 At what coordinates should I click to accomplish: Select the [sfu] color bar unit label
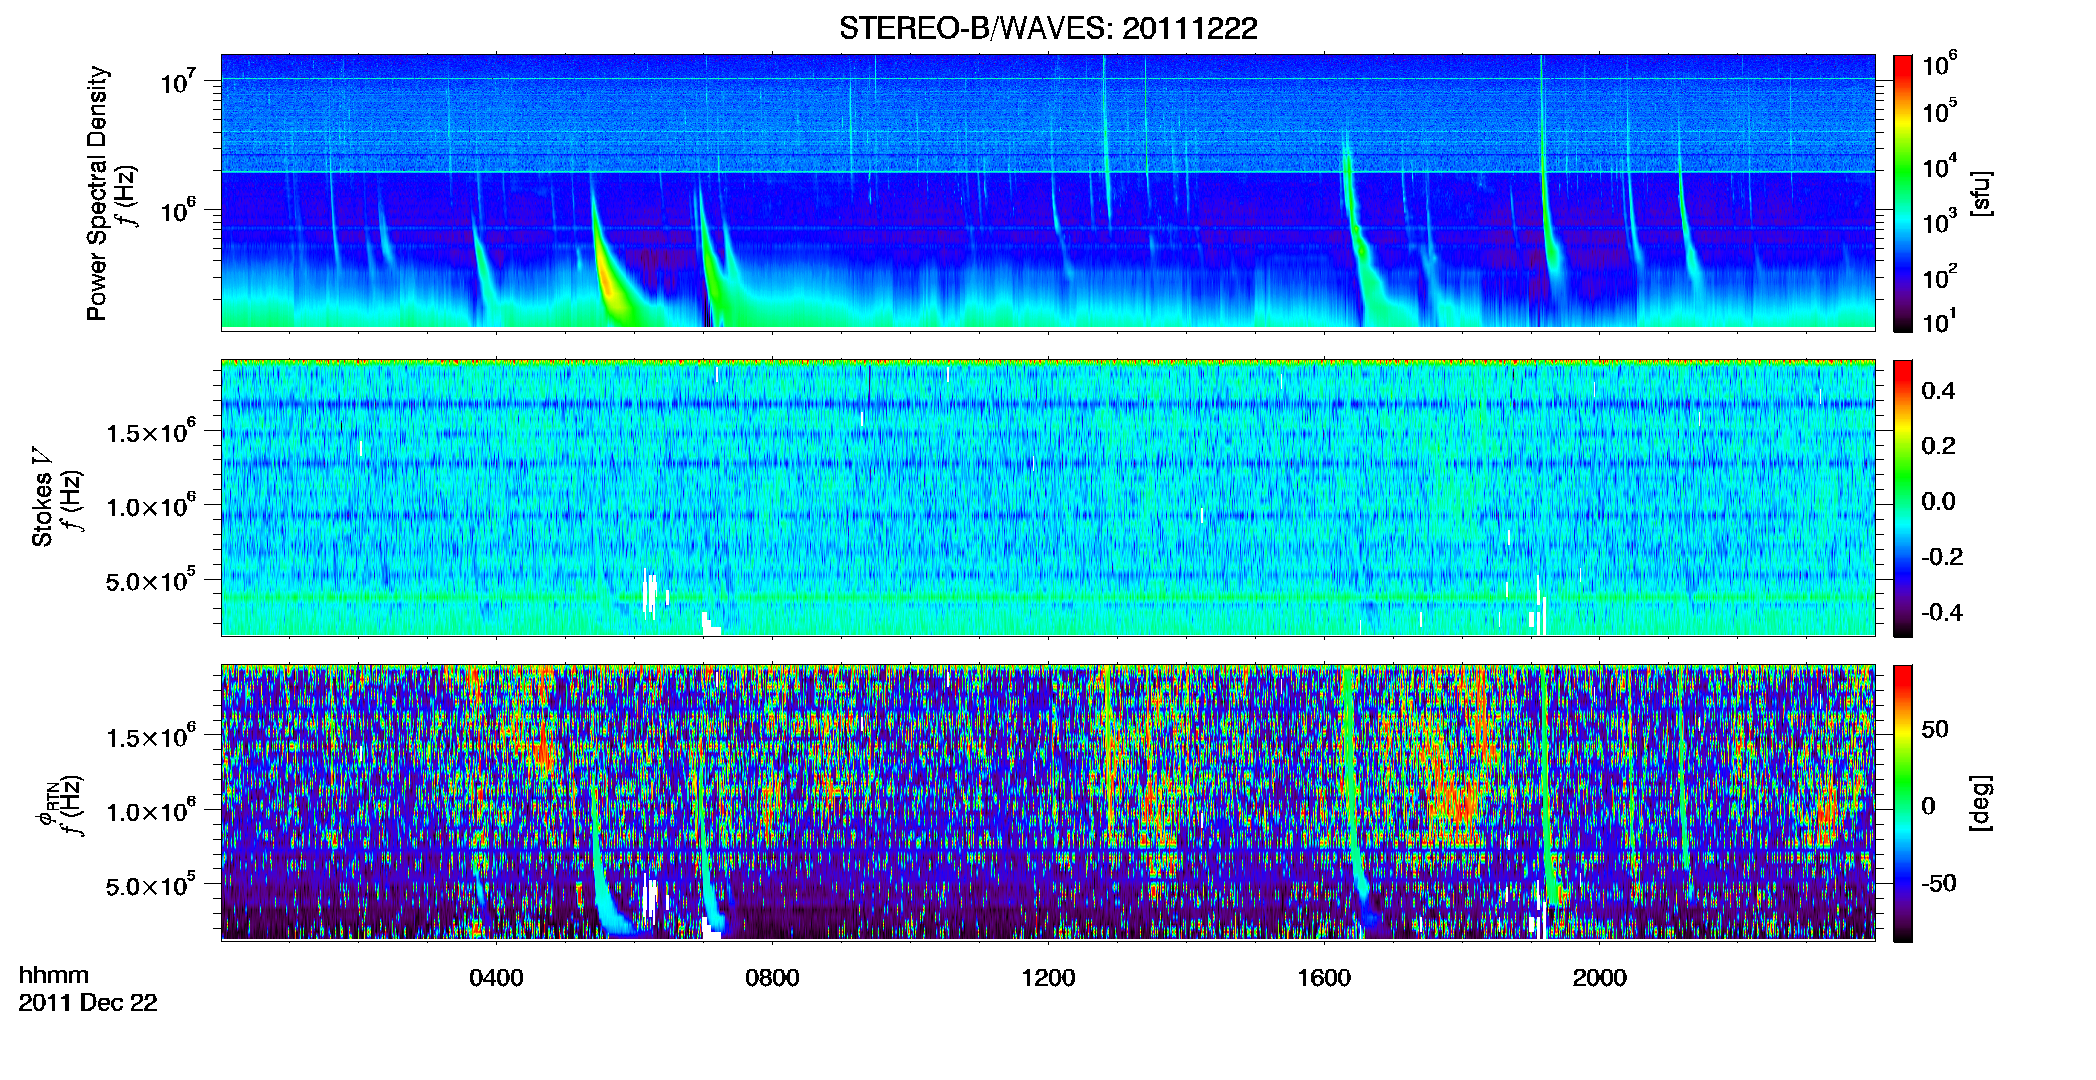tap(1982, 193)
